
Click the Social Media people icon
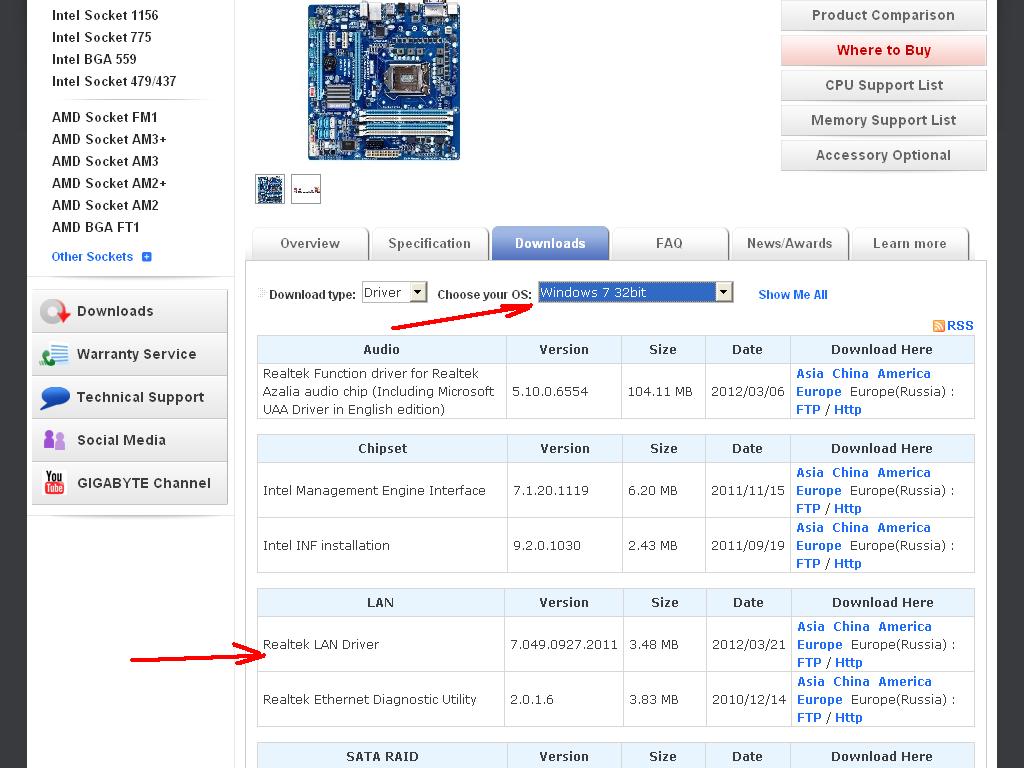(x=54, y=440)
